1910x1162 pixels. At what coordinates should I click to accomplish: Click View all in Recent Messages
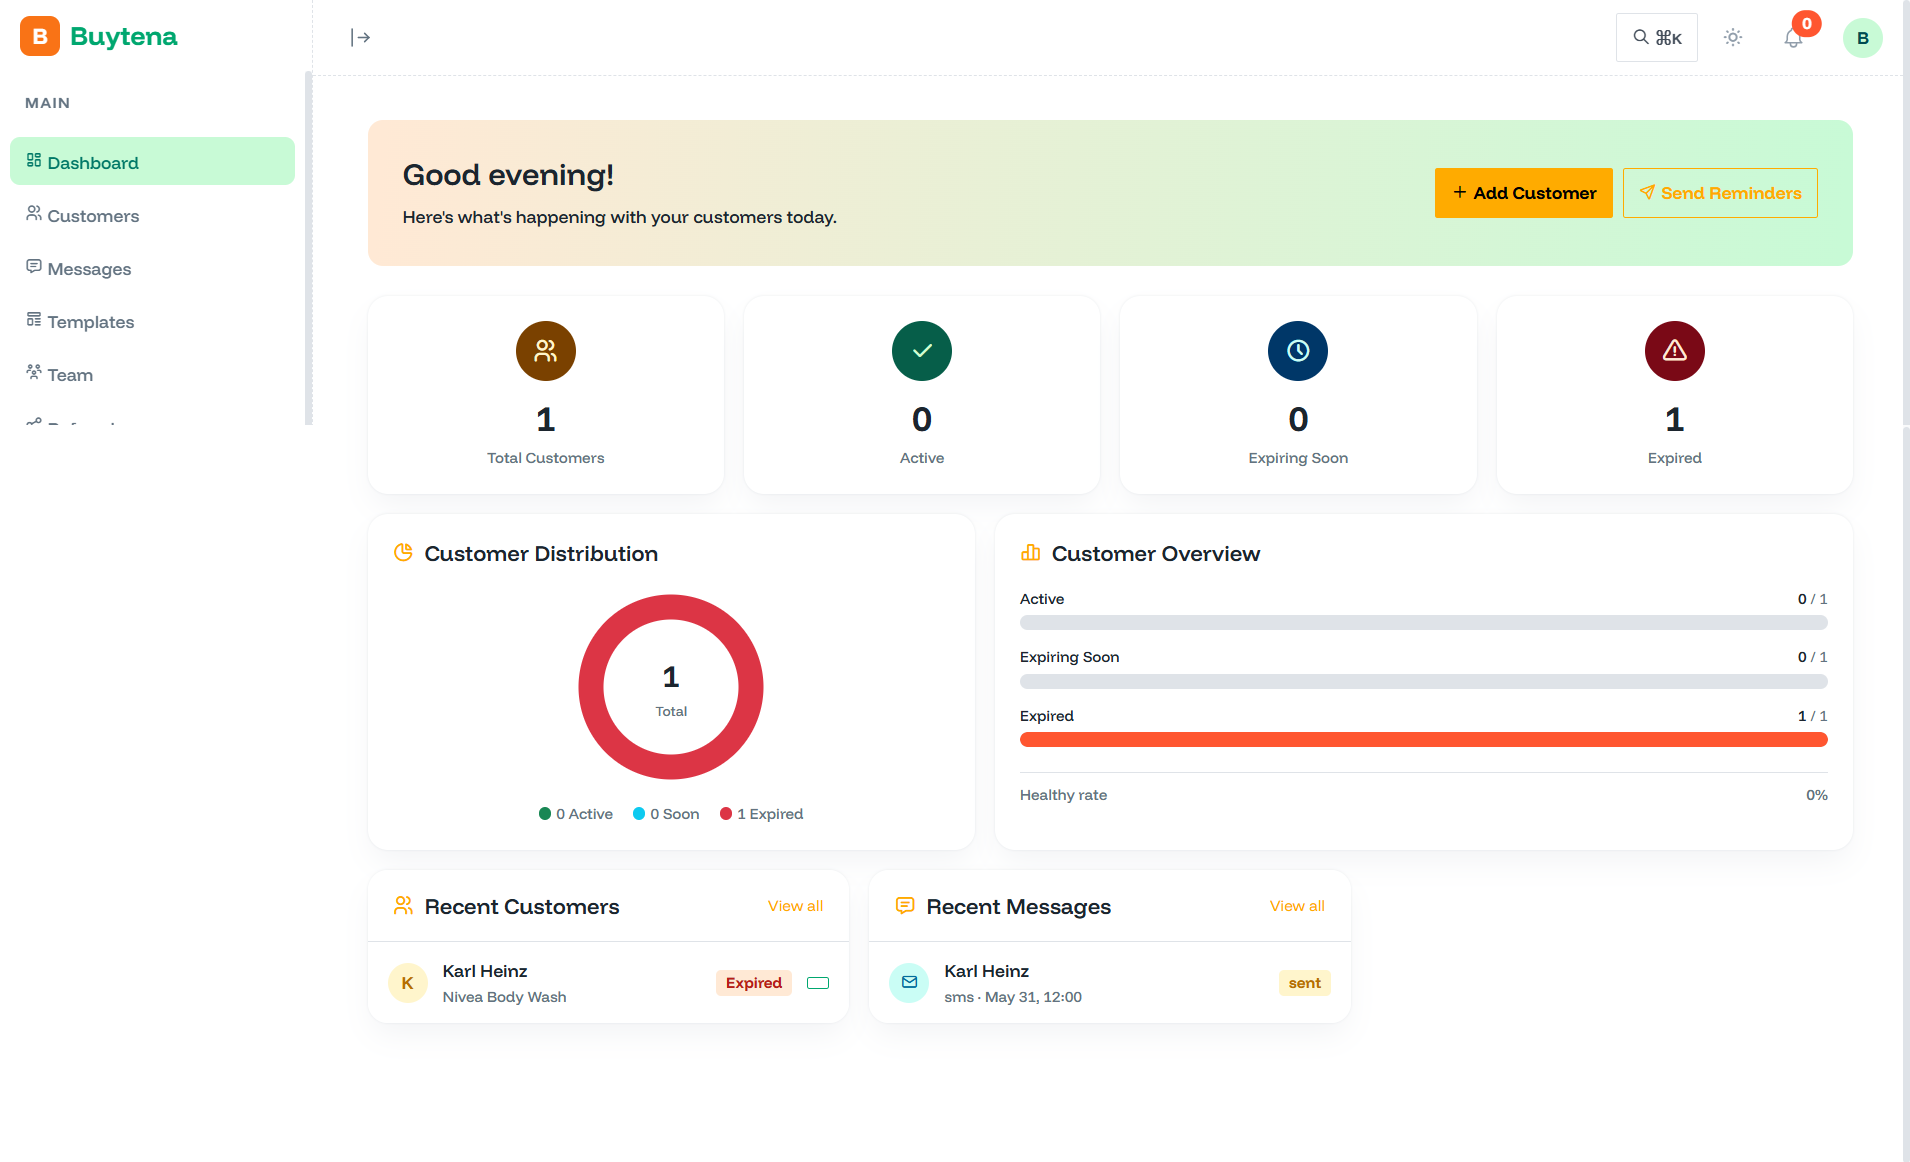tap(1297, 906)
